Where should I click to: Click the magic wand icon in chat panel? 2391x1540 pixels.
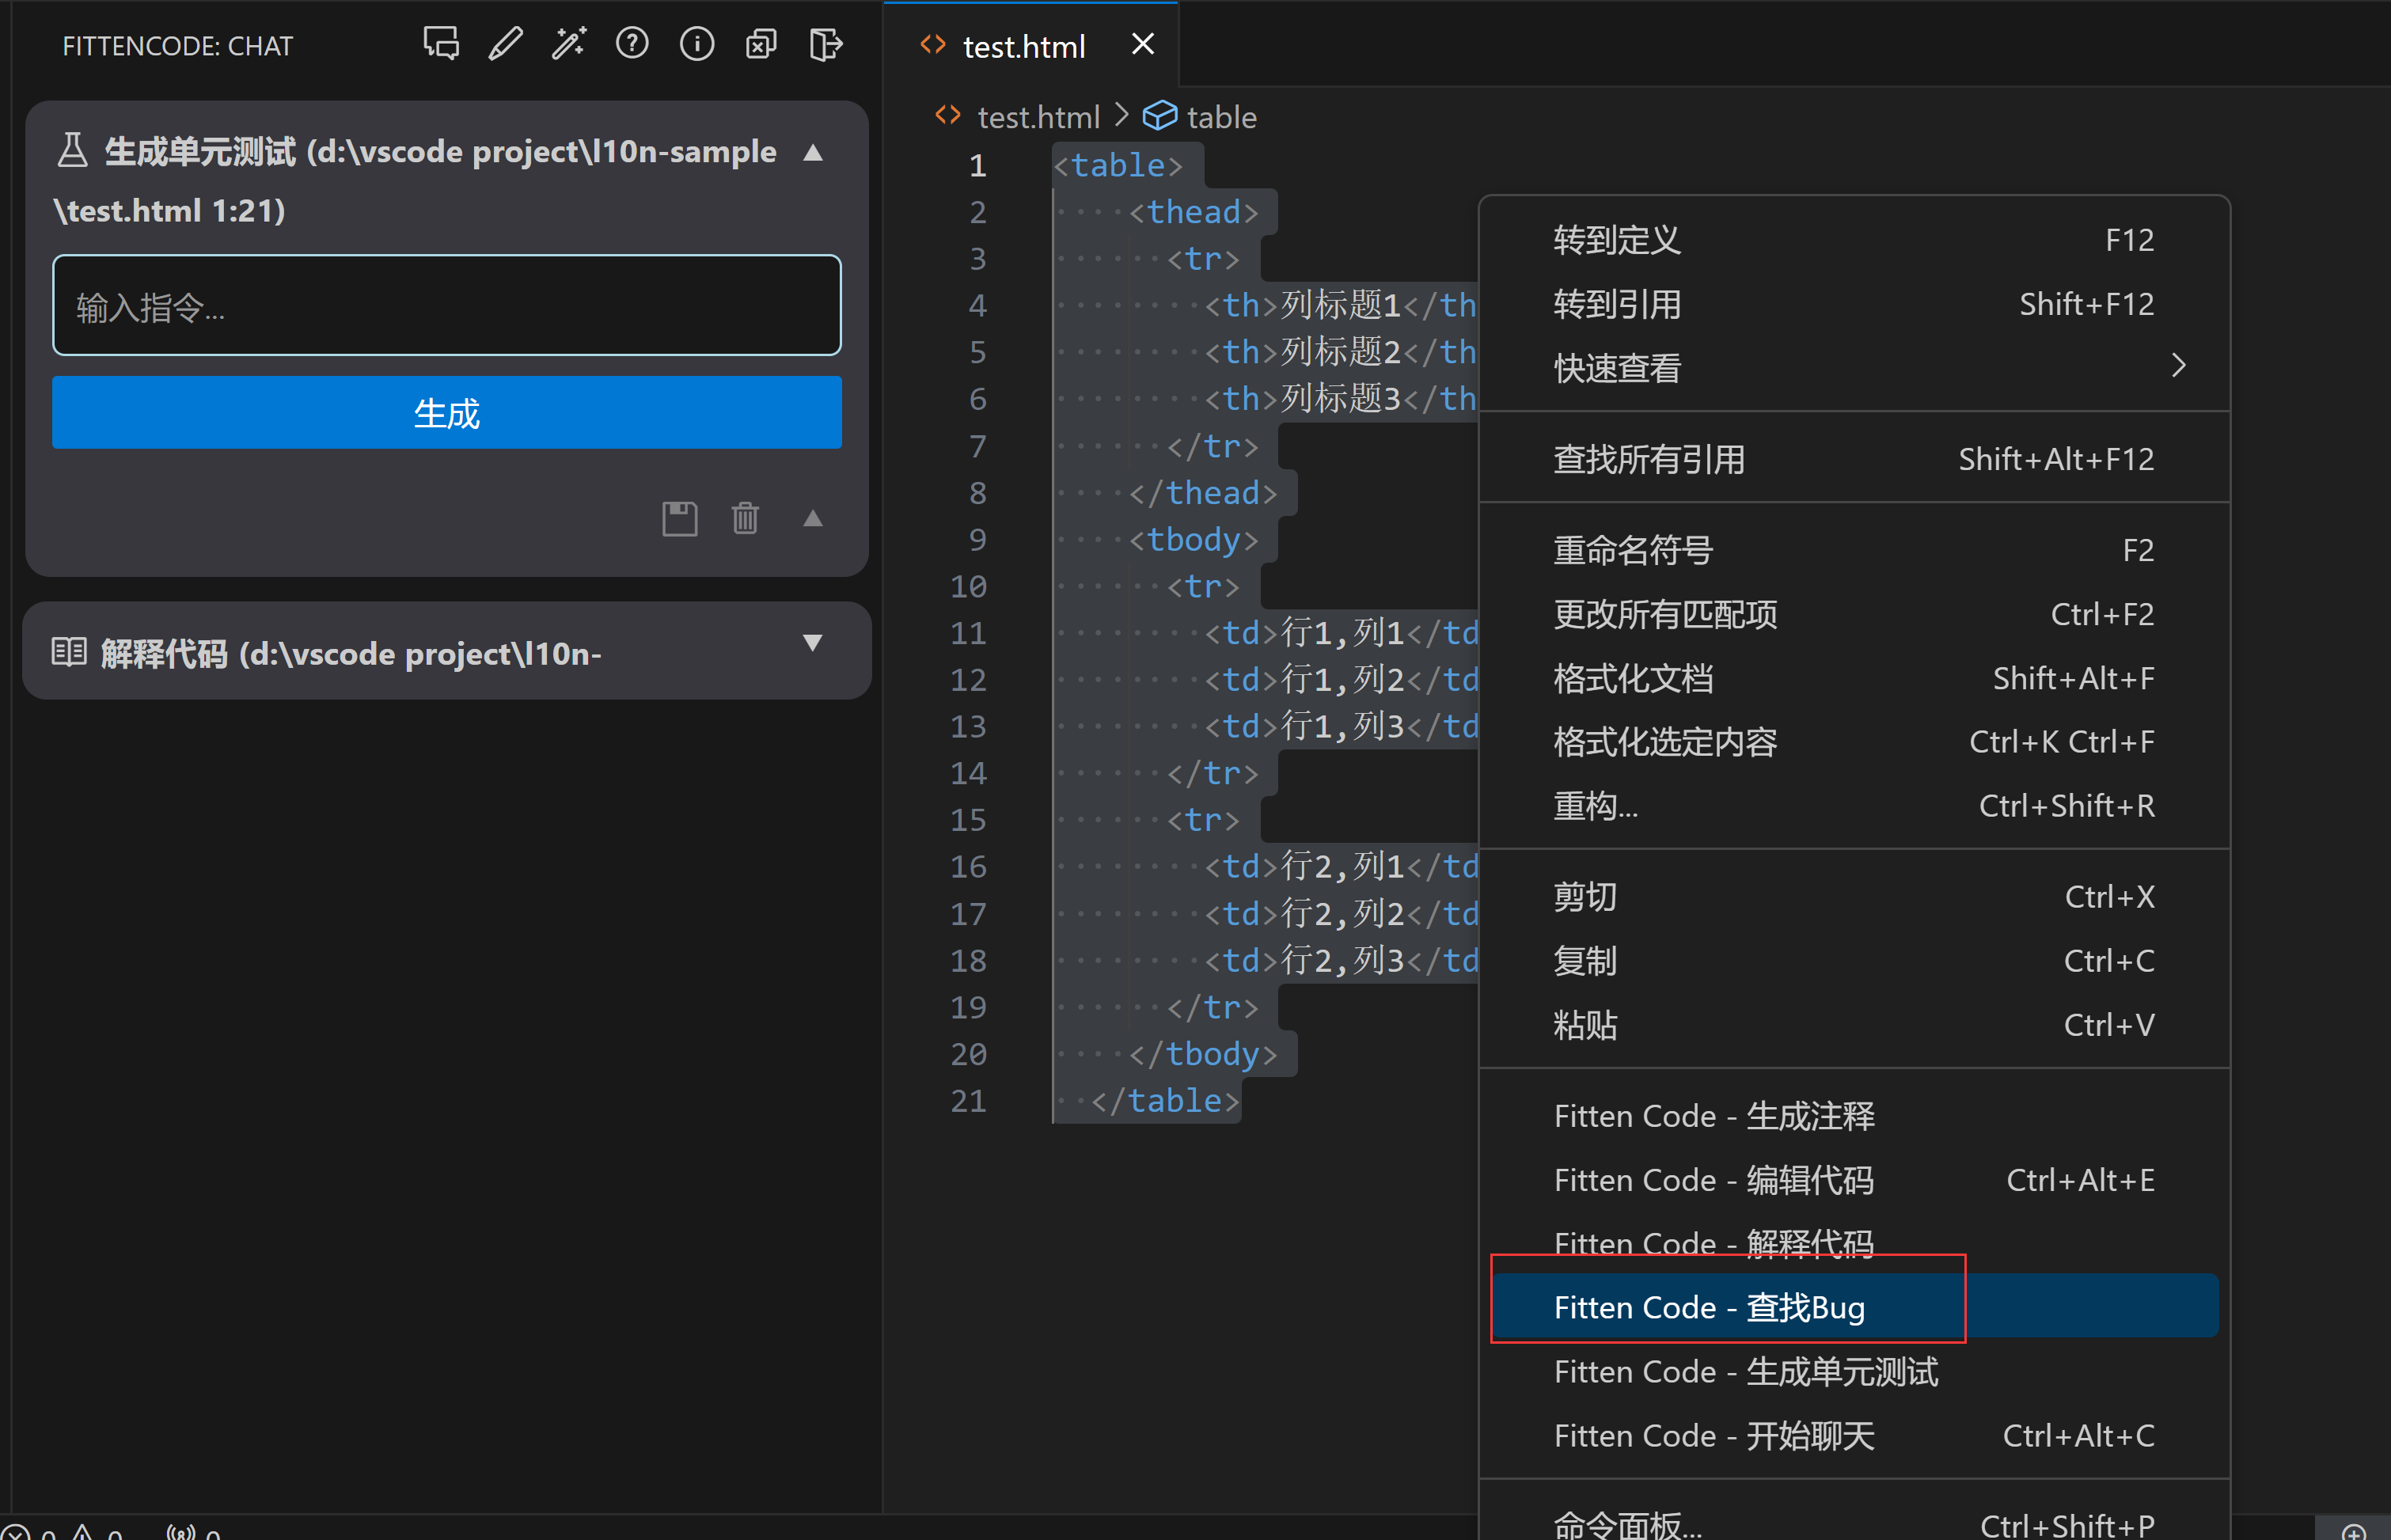pyautogui.click(x=569, y=44)
